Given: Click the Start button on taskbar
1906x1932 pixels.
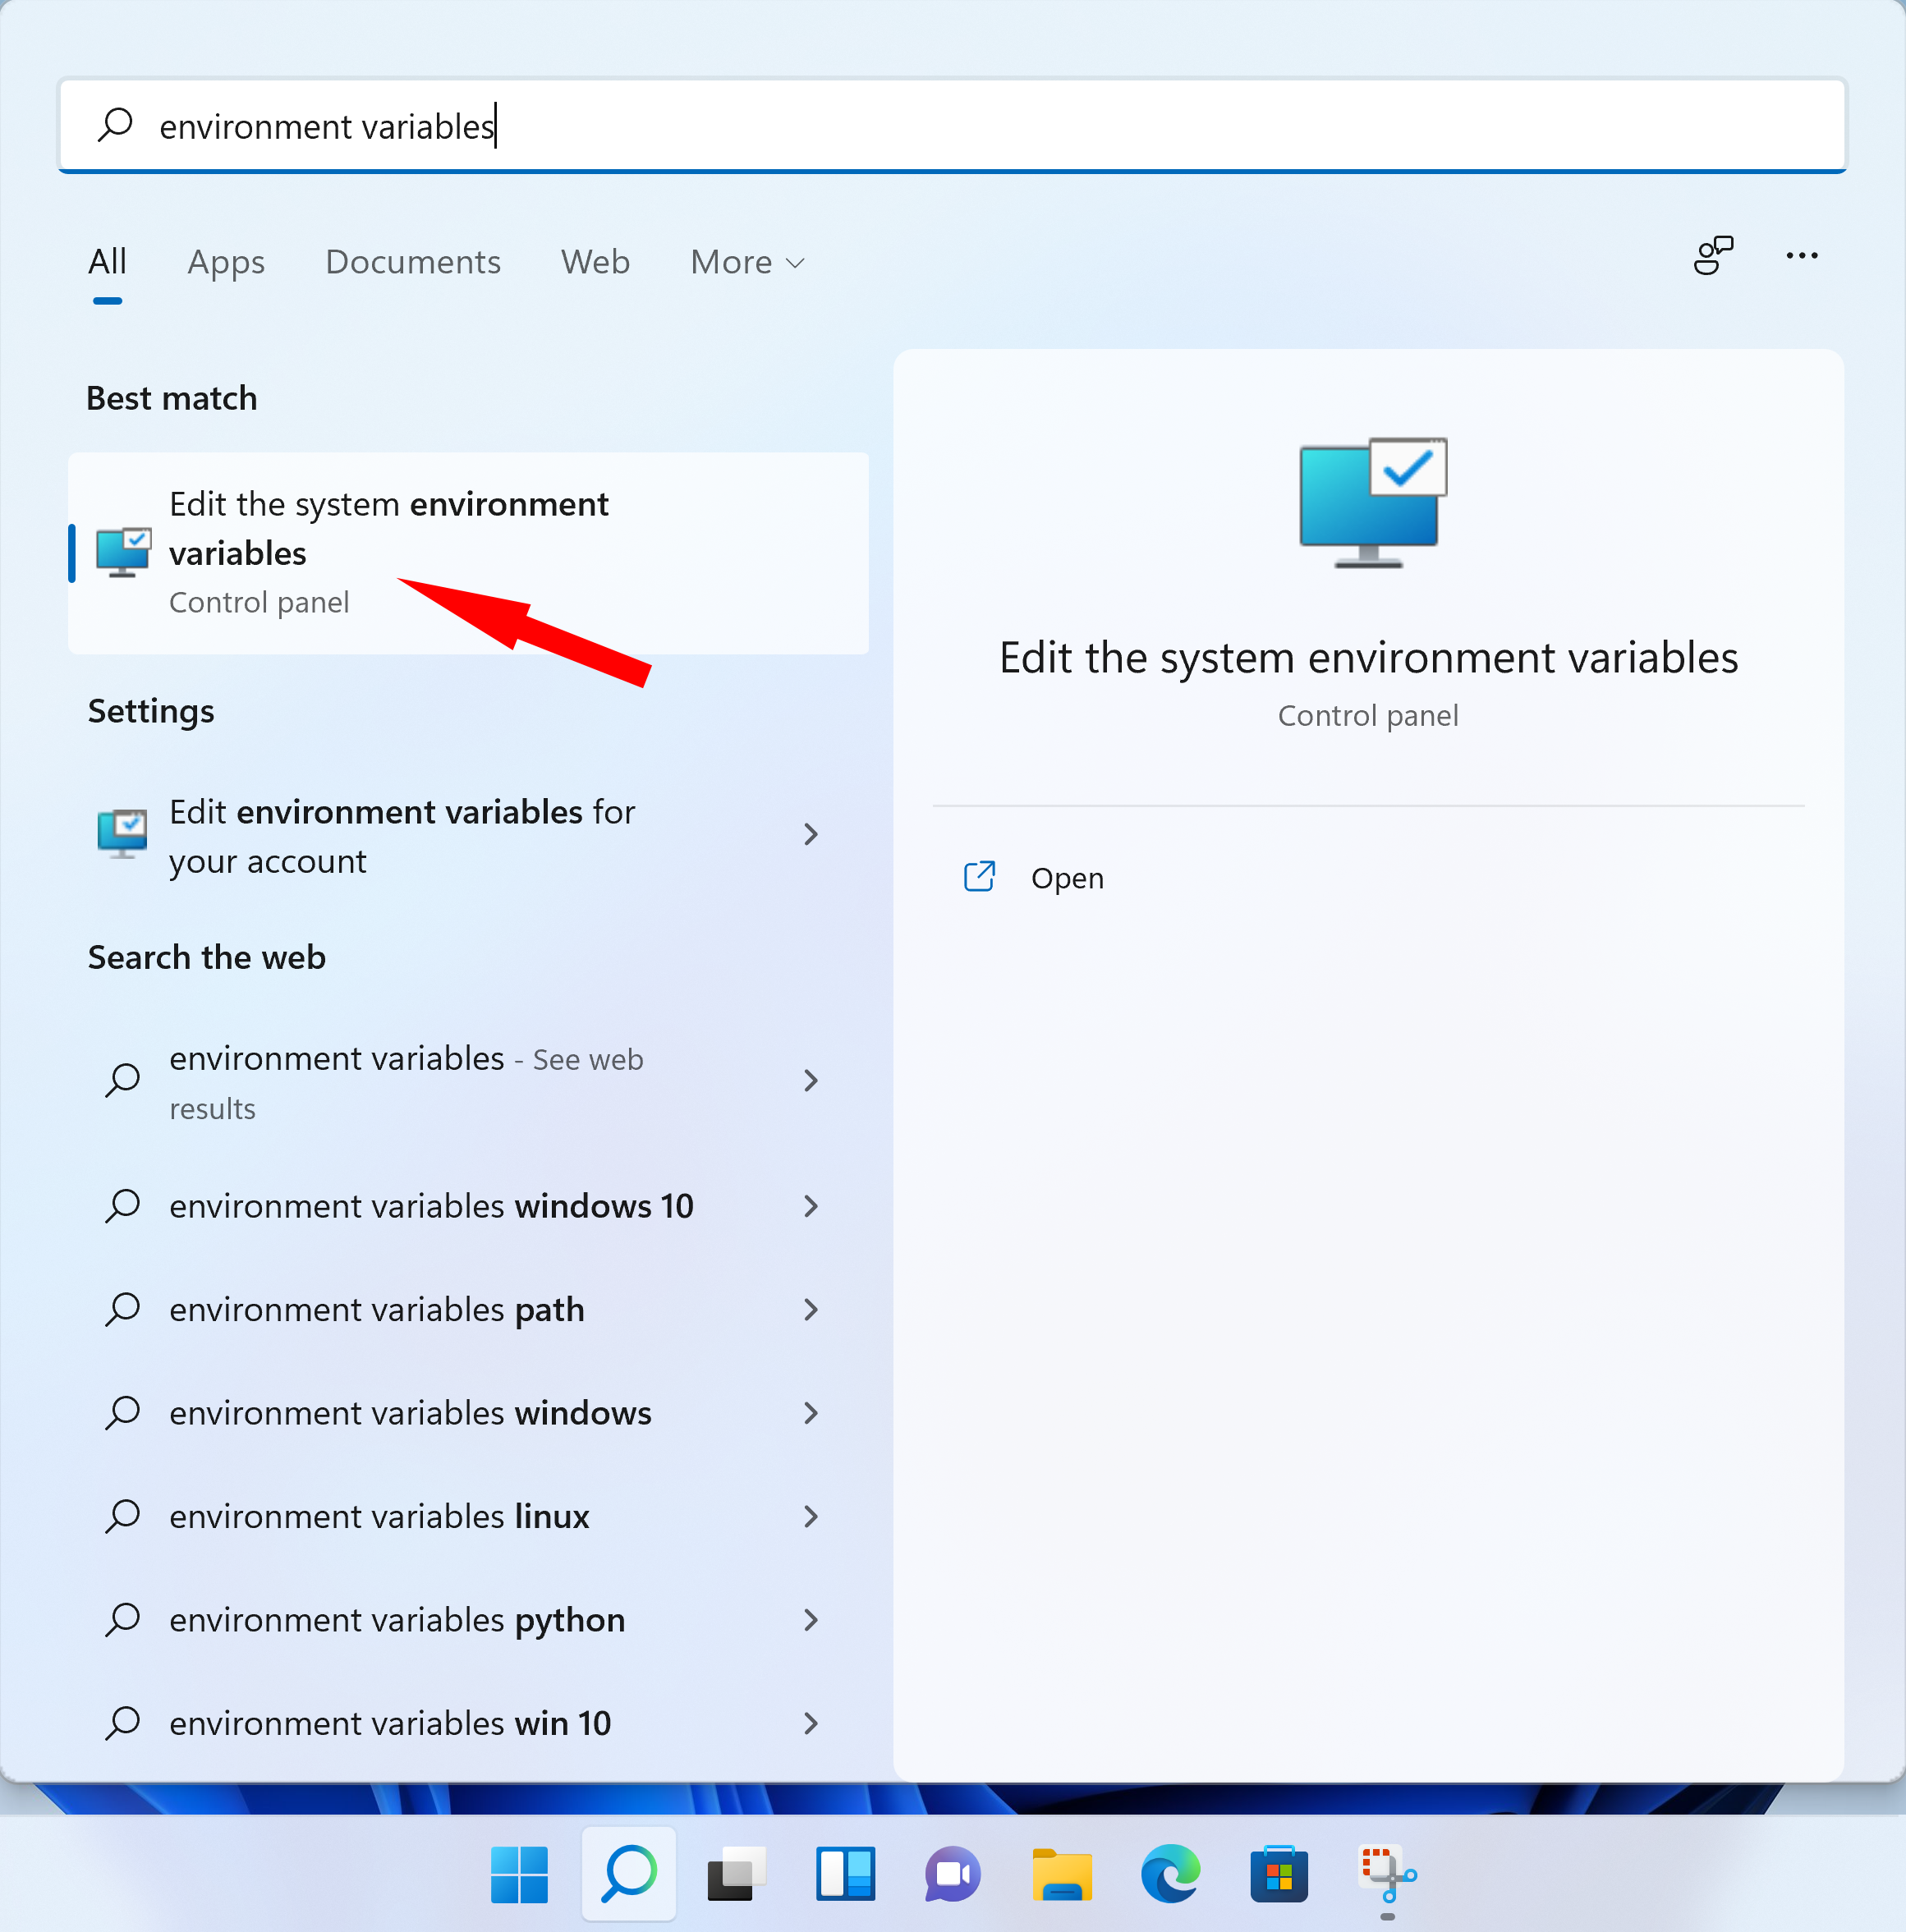Looking at the screenshot, I should [x=519, y=1874].
